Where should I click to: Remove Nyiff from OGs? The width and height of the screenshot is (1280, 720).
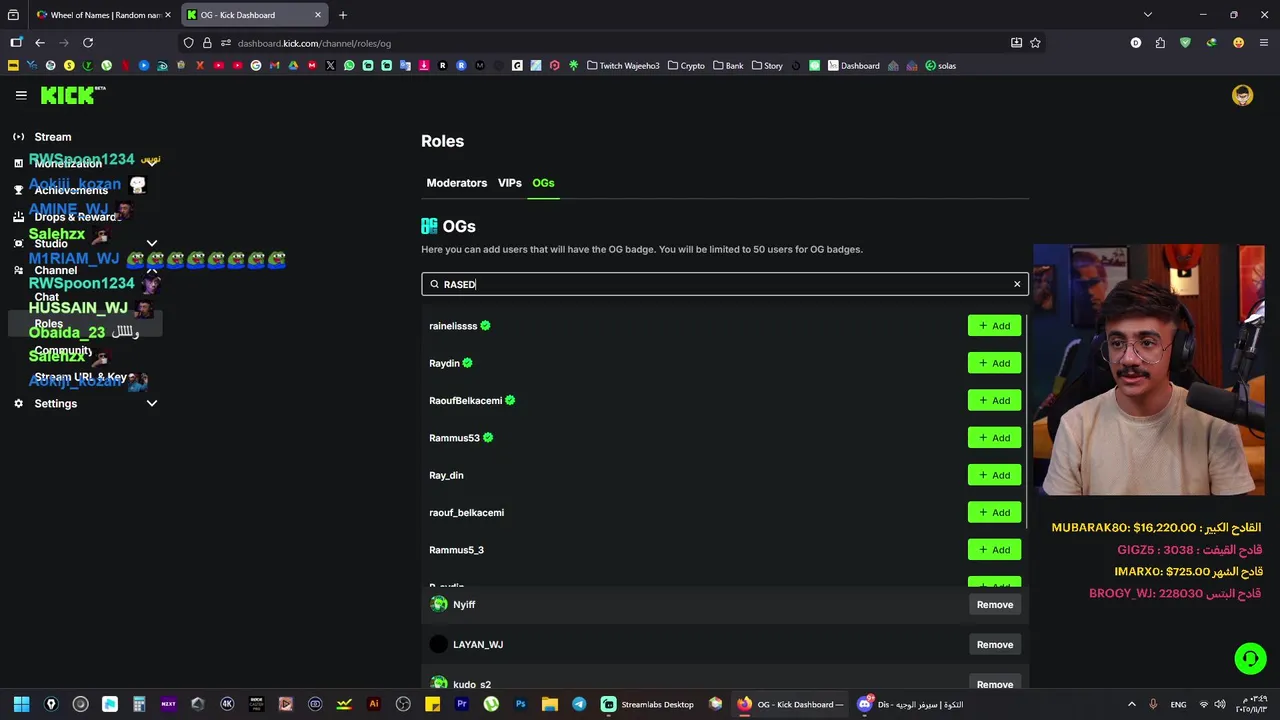coord(995,604)
